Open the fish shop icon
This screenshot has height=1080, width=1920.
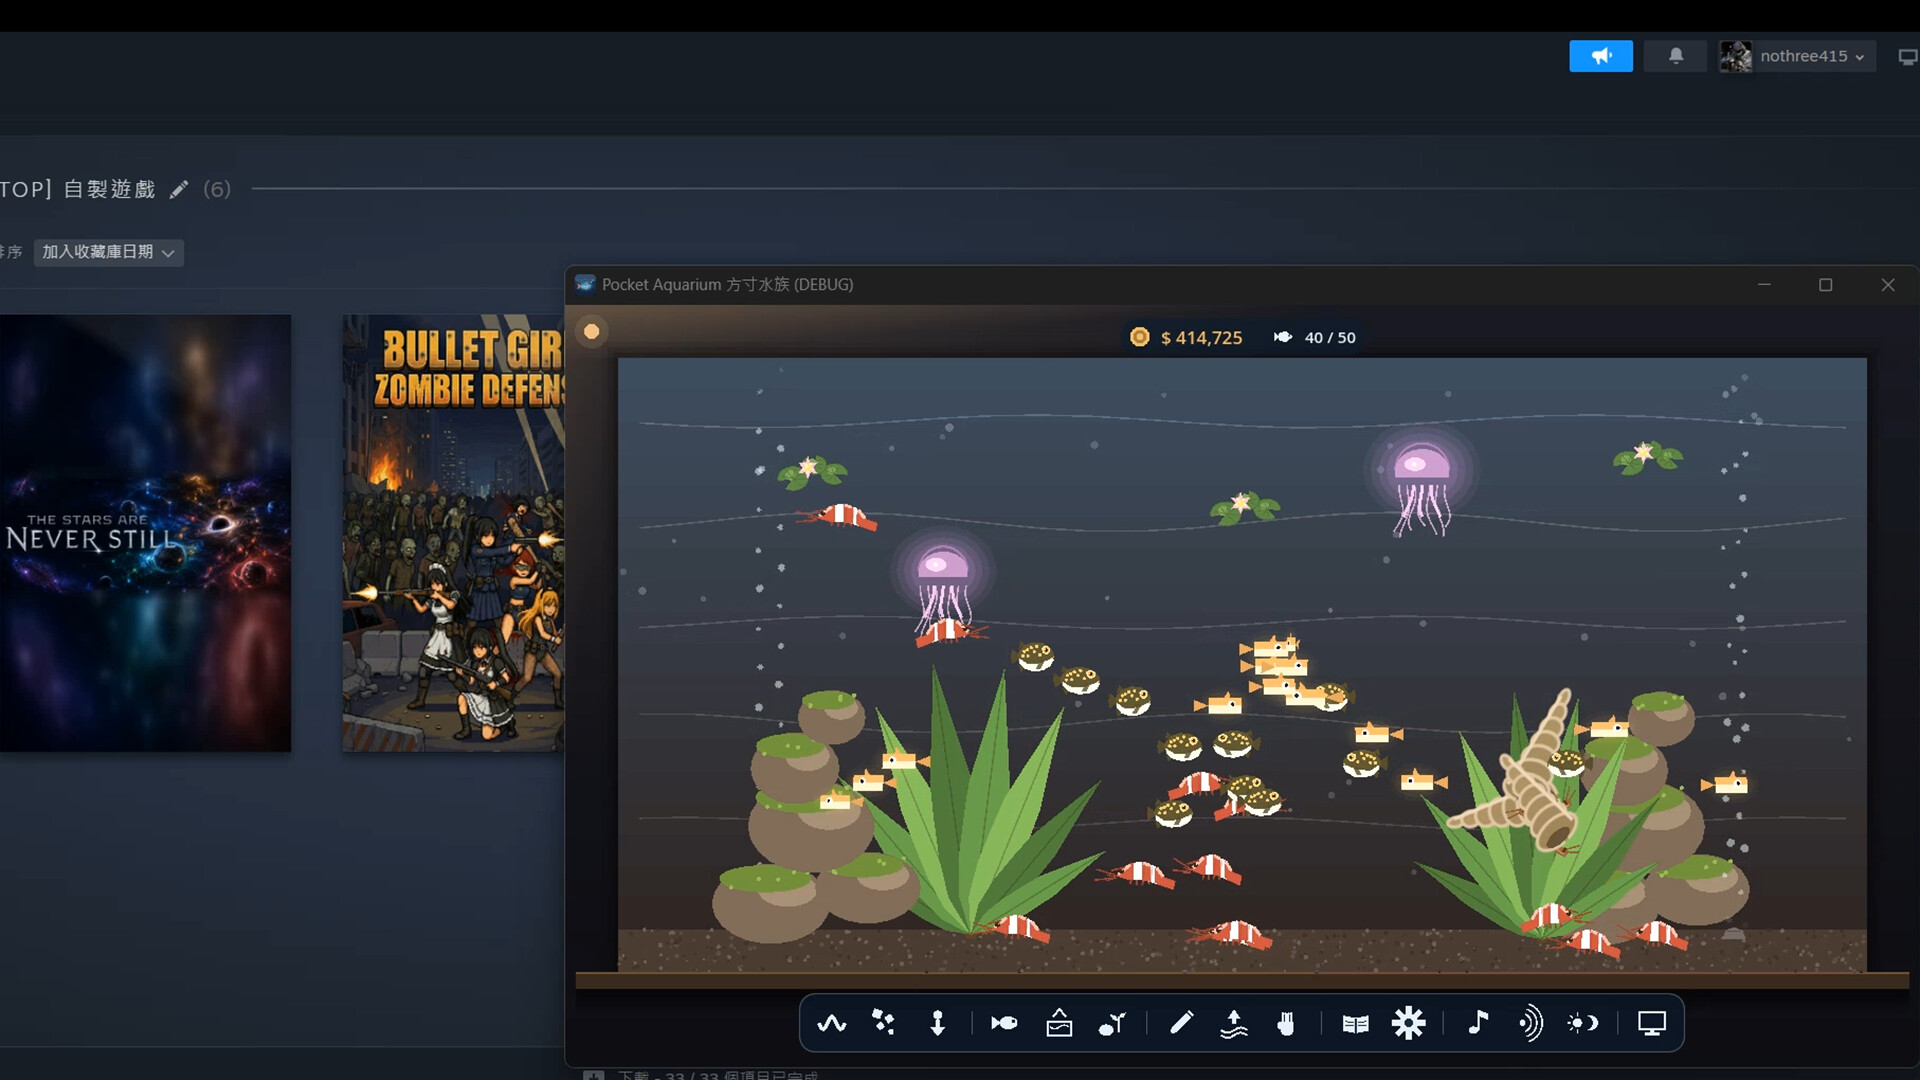click(1004, 1023)
